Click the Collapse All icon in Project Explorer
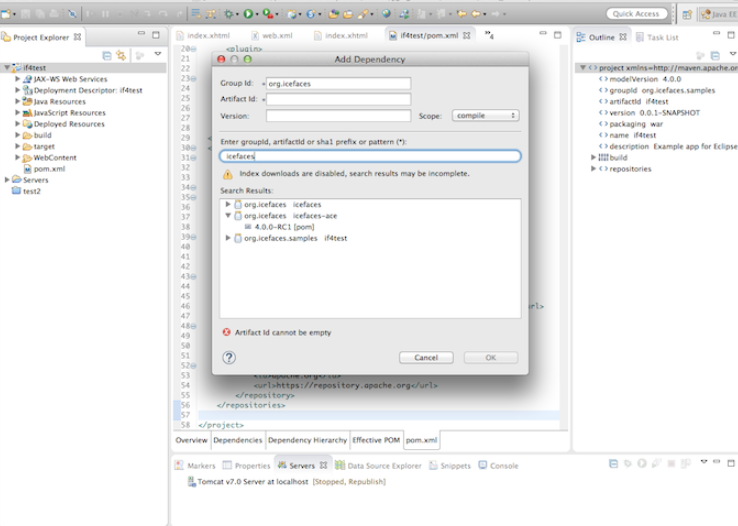Screen dimensions: 738x526 (x=107, y=55)
